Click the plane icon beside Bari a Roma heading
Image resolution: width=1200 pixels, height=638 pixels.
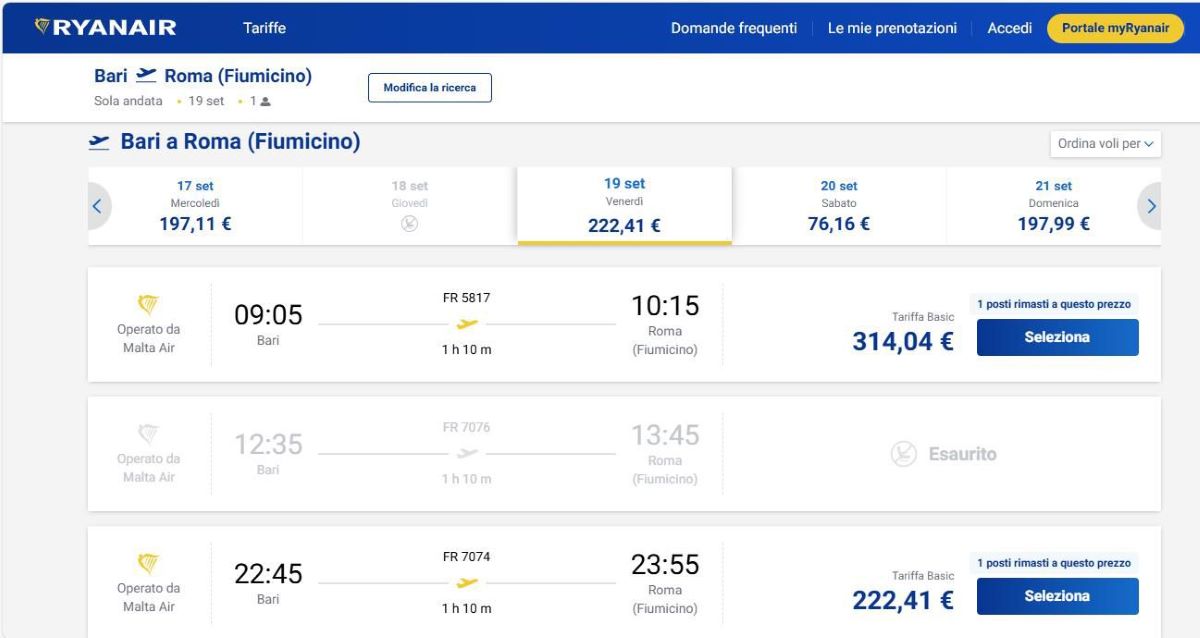(x=99, y=143)
